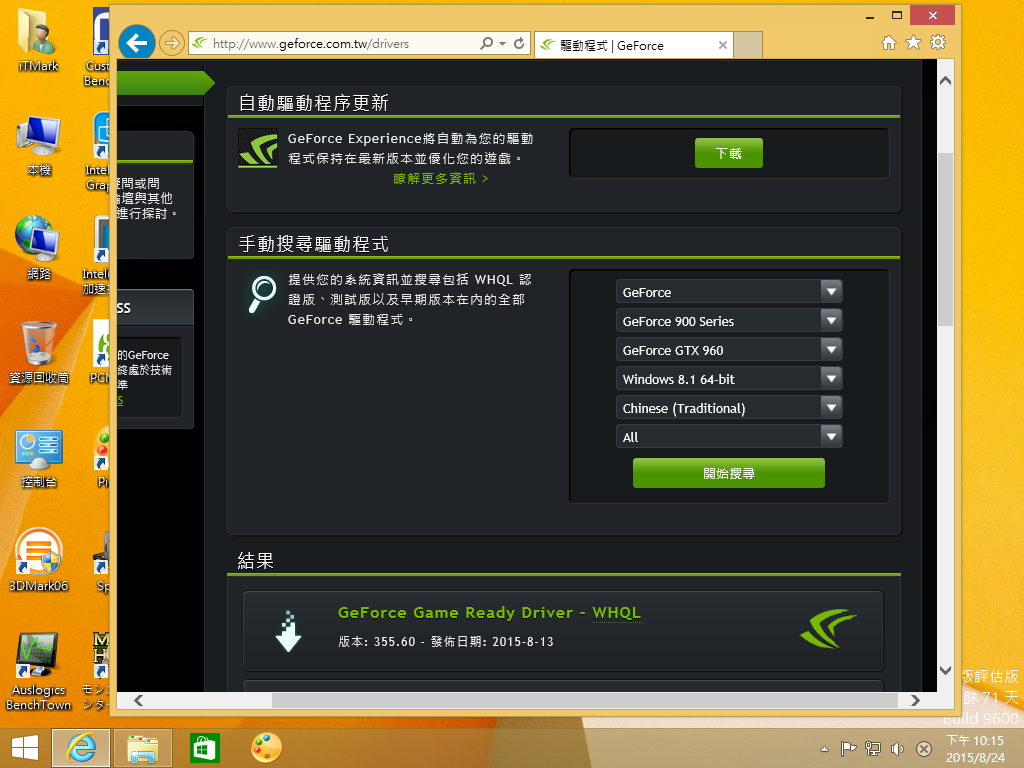Image resolution: width=1024 pixels, height=768 pixels.
Task: Select the 本機 desktop icon
Action: (38, 145)
